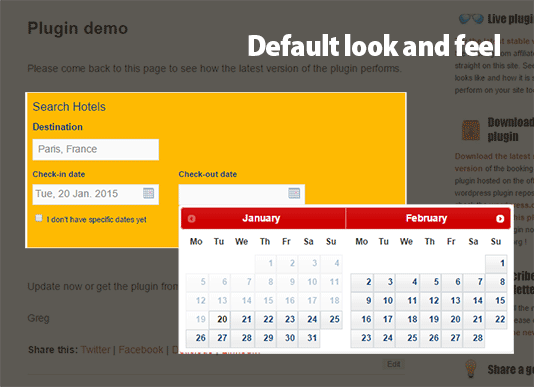
Task: Open the check-out date calendar icon
Action: click(x=294, y=193)
